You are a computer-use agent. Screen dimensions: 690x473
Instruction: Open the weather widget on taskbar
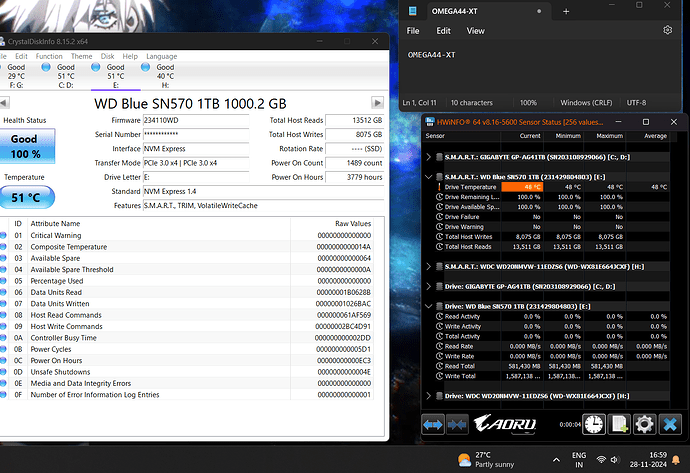[486, 460]
